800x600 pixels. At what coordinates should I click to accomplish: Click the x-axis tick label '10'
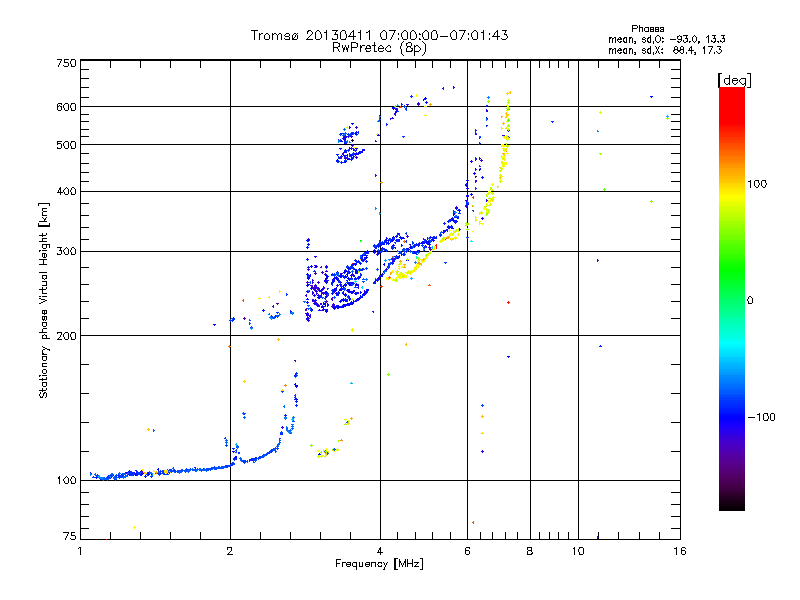(578, 551)
